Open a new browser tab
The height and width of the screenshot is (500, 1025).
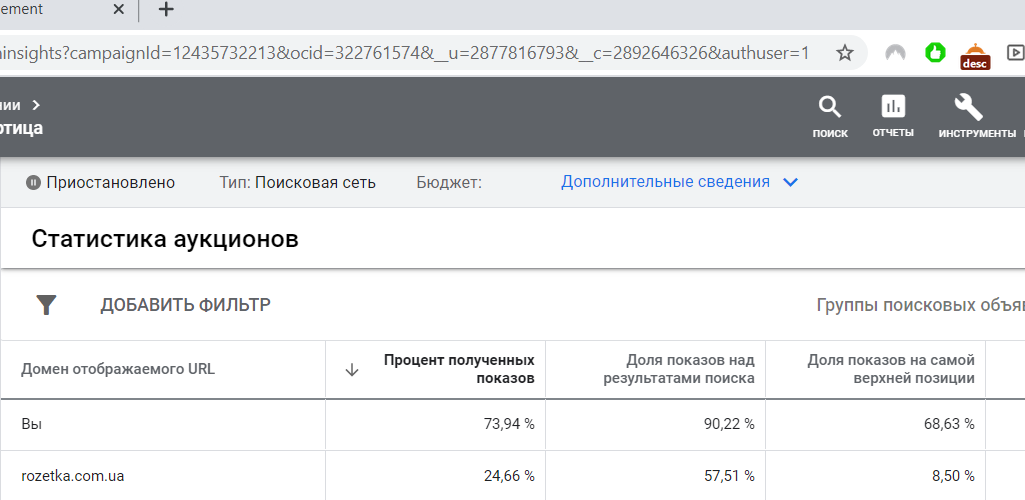point(166,10)
